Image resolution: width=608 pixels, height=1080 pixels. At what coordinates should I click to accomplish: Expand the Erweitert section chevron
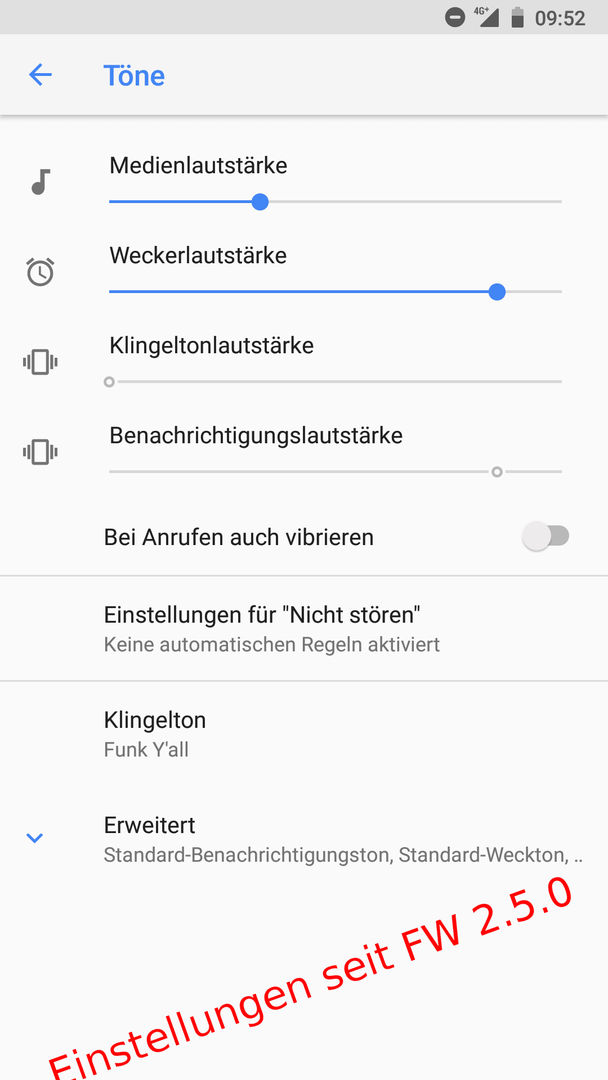[34, 838]
